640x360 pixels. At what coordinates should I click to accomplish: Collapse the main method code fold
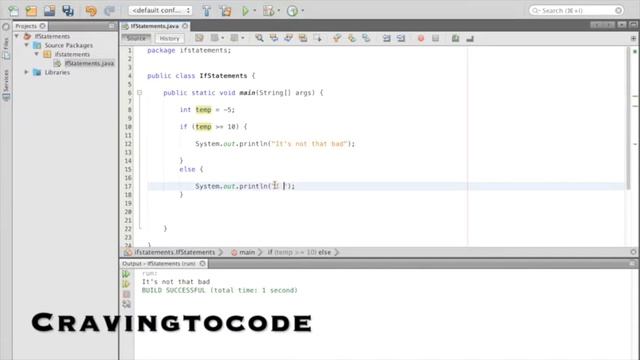click(140, 93)
